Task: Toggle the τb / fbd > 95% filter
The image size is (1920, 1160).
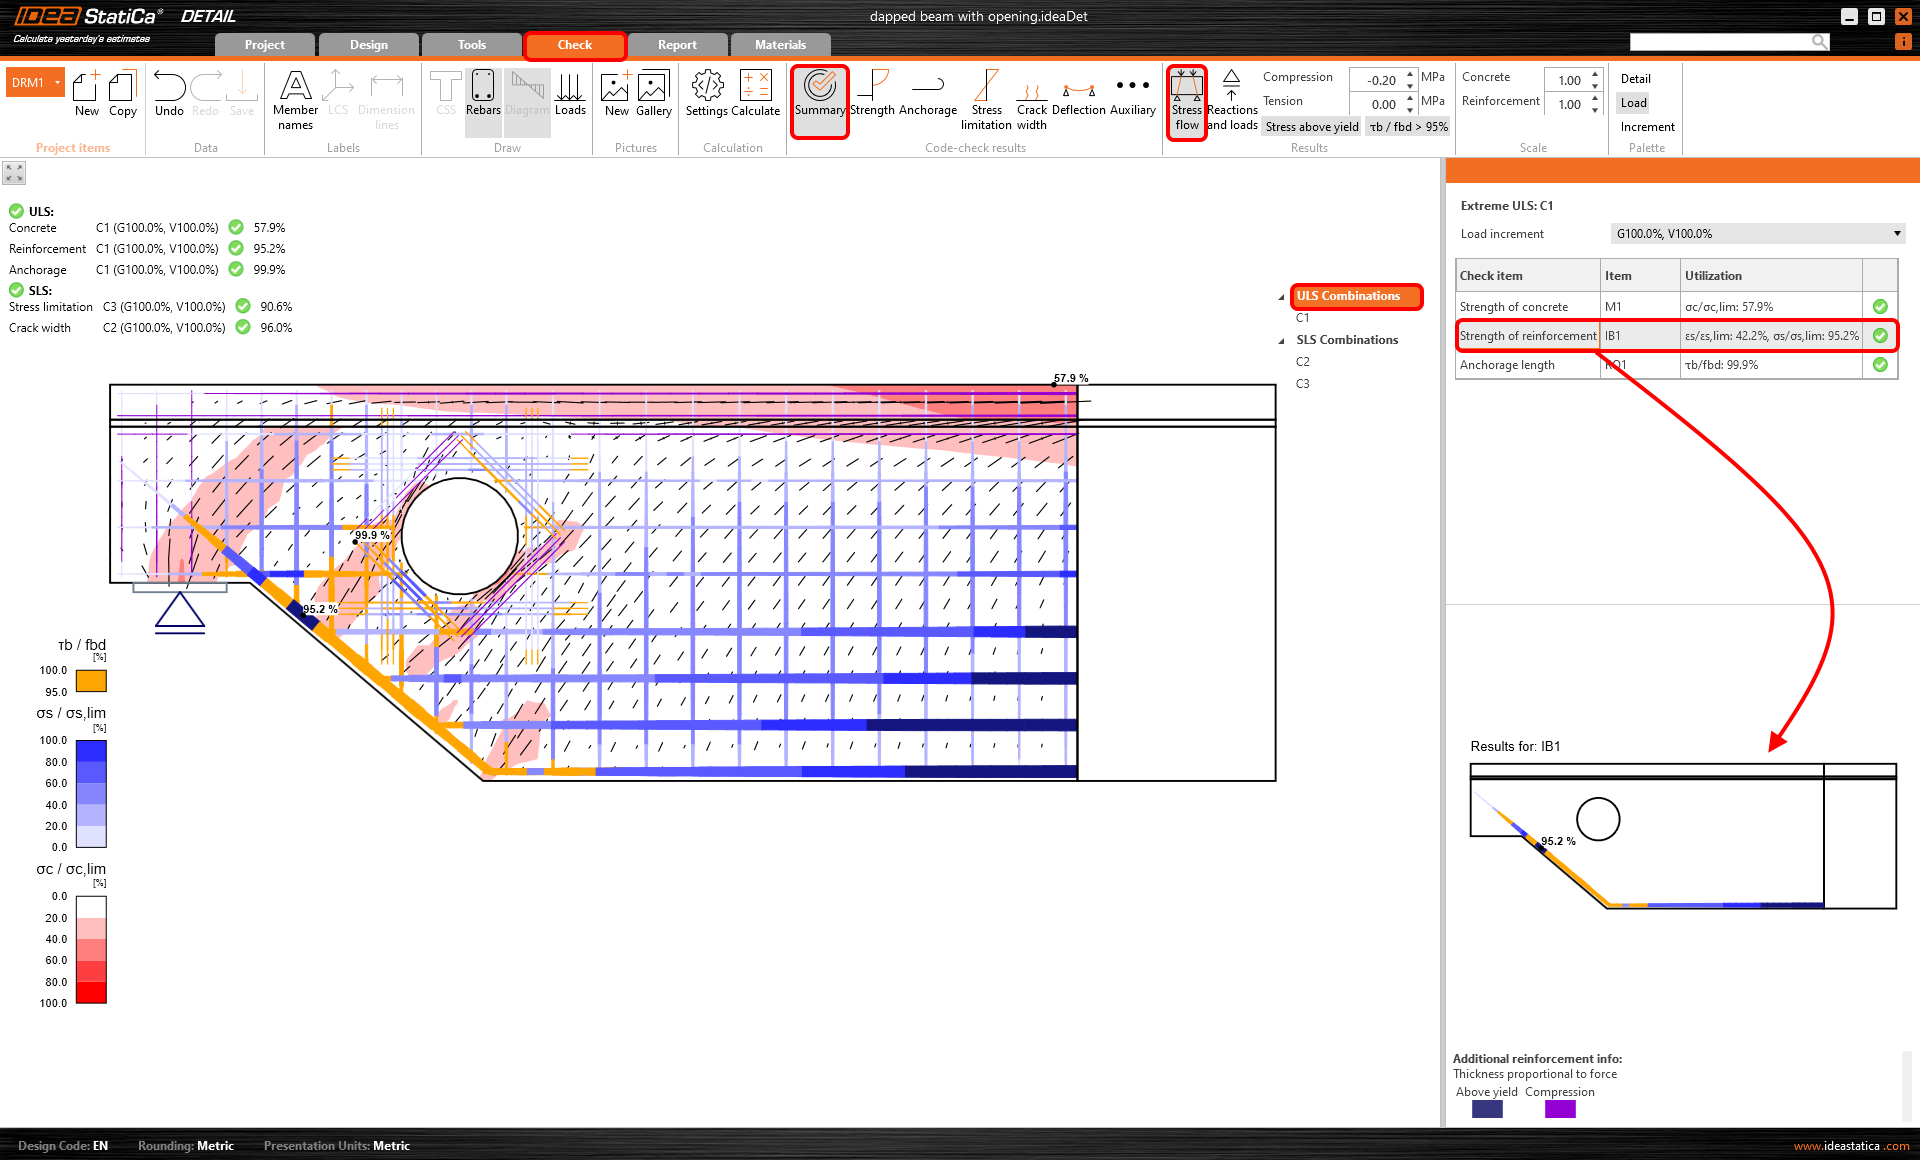Action: click(x=1408, y=127)
